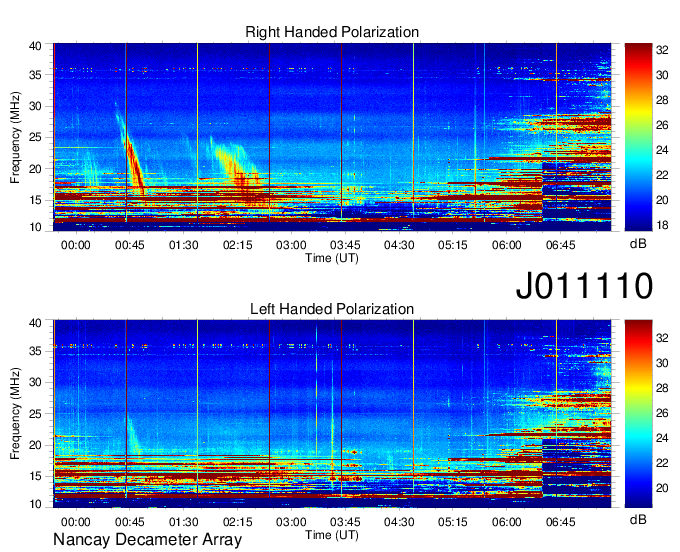
Task: Click the 25 MHz tick of Left Handed plot
Action: 35,414
